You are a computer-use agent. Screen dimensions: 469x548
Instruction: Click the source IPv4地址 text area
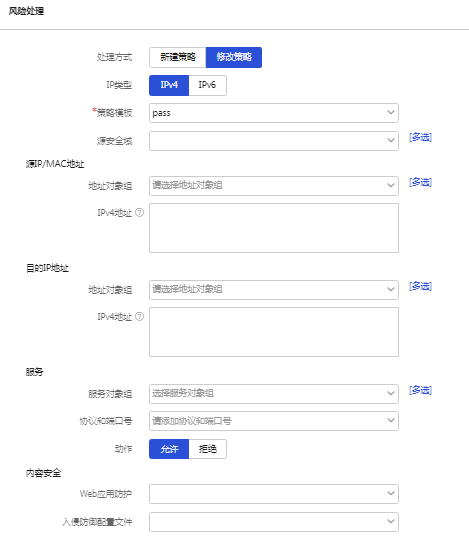click(x=274, y=228)
